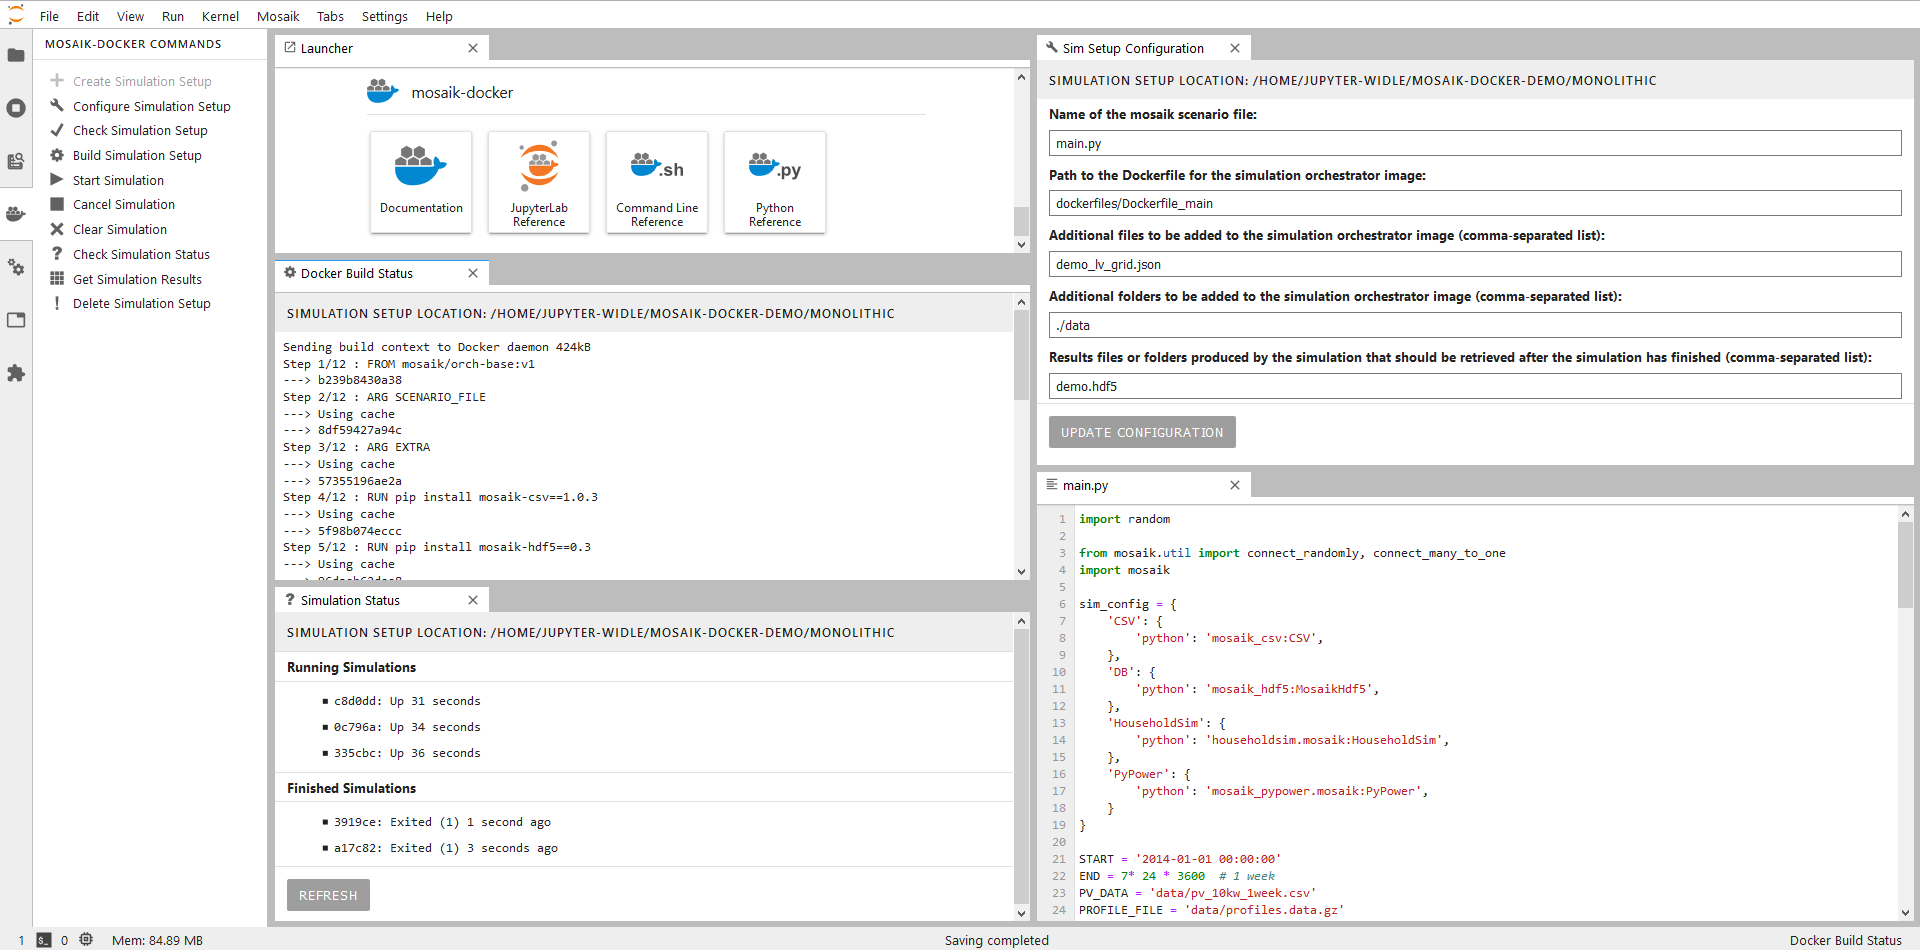1920x950 pixels.
Task: Switch to the Docker Build Status tab
Action: click(x=357, y=273)
